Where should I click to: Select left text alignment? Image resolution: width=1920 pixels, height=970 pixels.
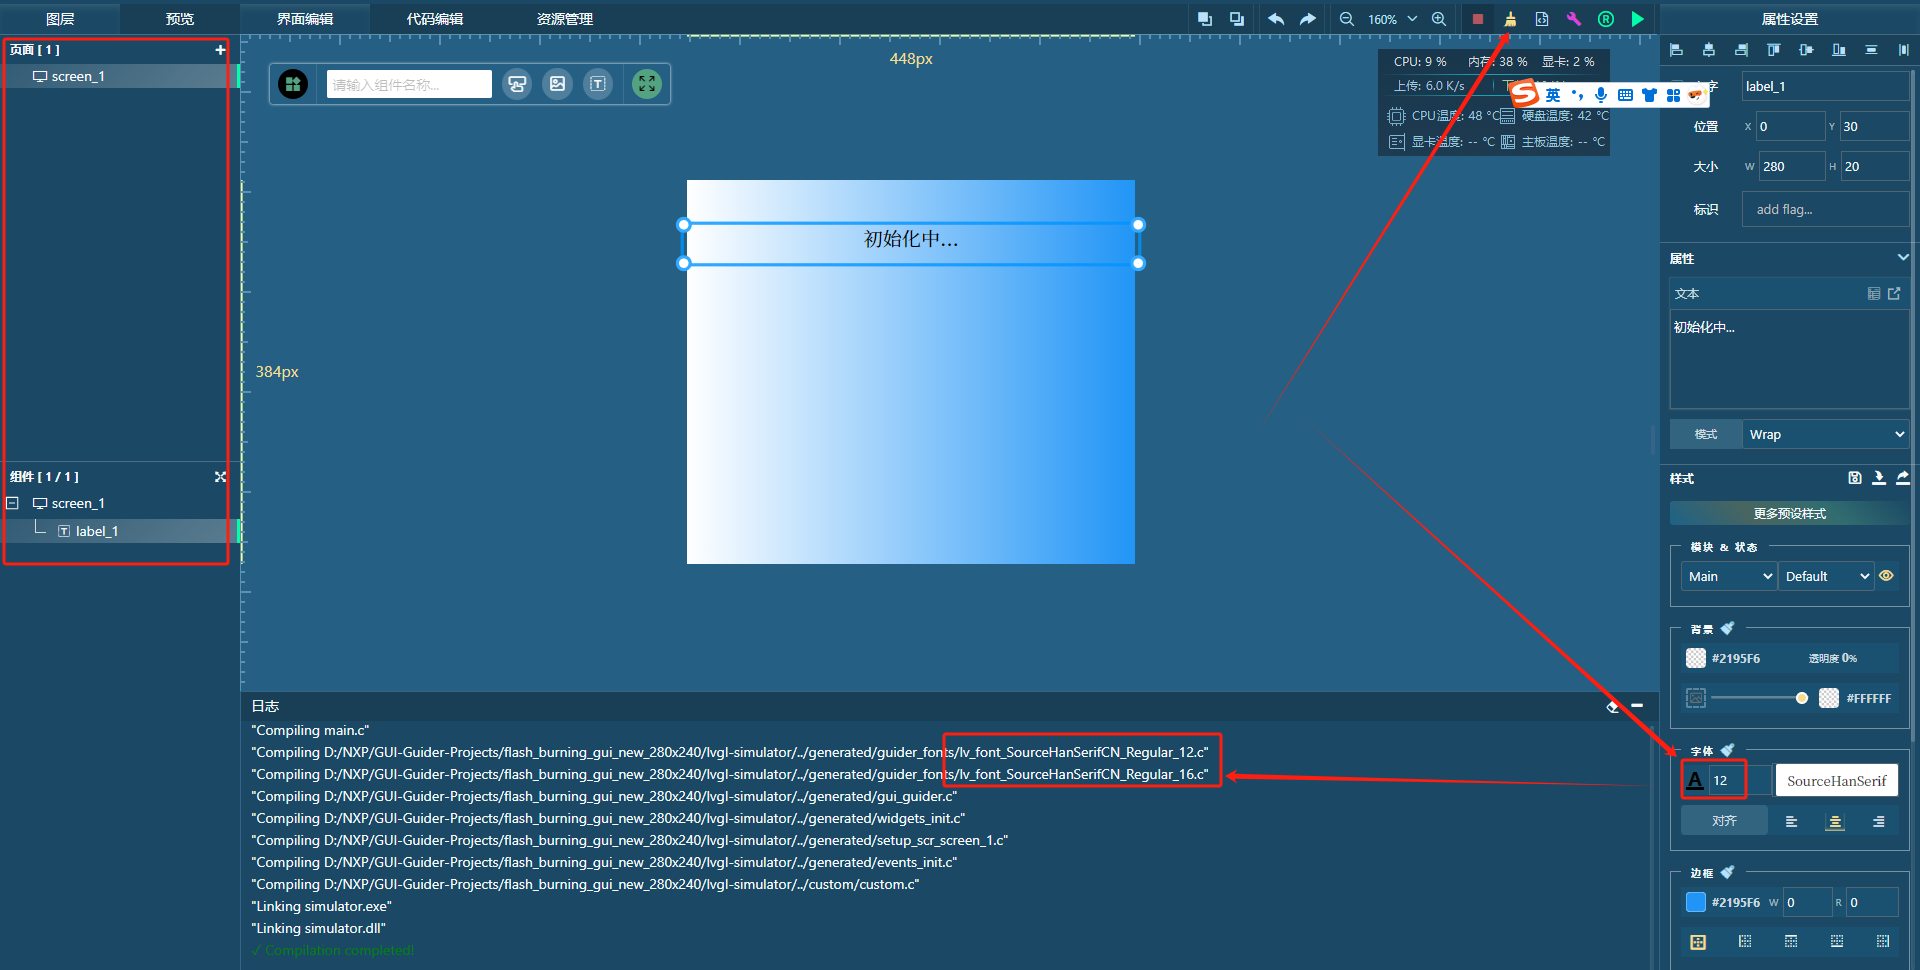coord(1791,822)
